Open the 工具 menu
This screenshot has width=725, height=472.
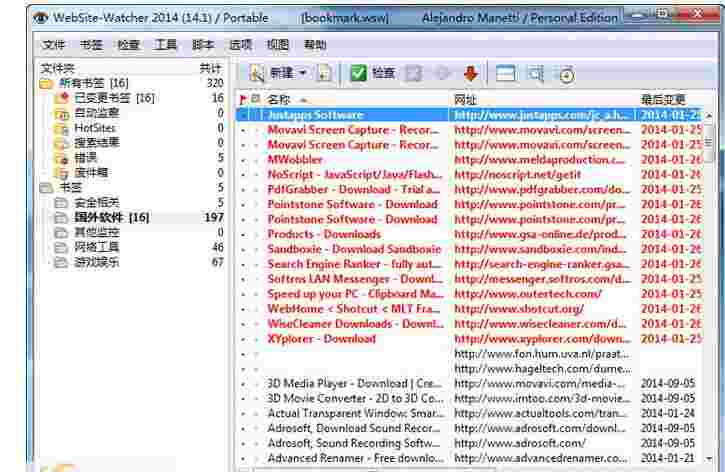click(x=166, y=45)
